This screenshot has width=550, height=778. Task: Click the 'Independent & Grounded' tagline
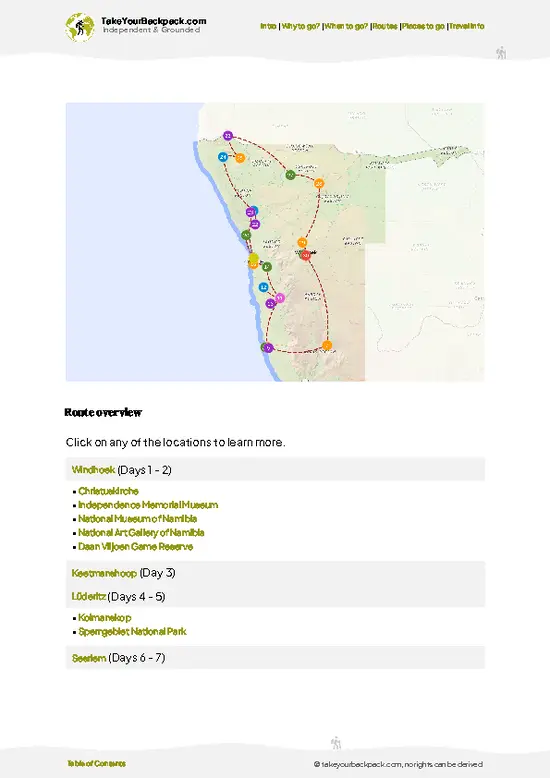click(x=151, y=30)
